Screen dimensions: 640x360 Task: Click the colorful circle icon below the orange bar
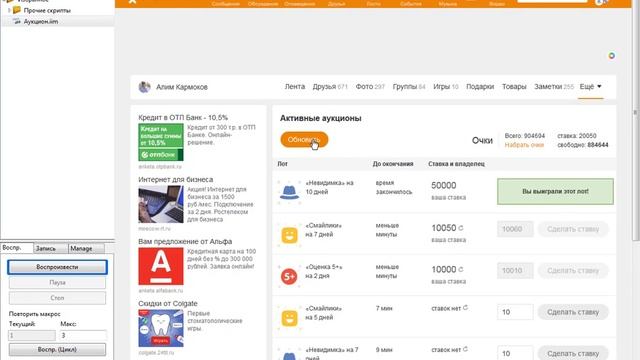click(x=611, y=56)
